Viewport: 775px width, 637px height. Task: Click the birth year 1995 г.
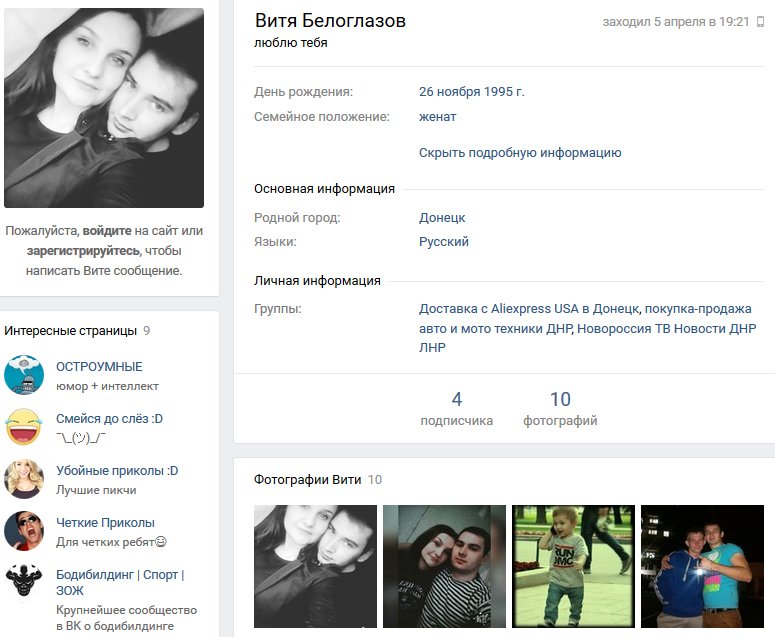(504, 92)
